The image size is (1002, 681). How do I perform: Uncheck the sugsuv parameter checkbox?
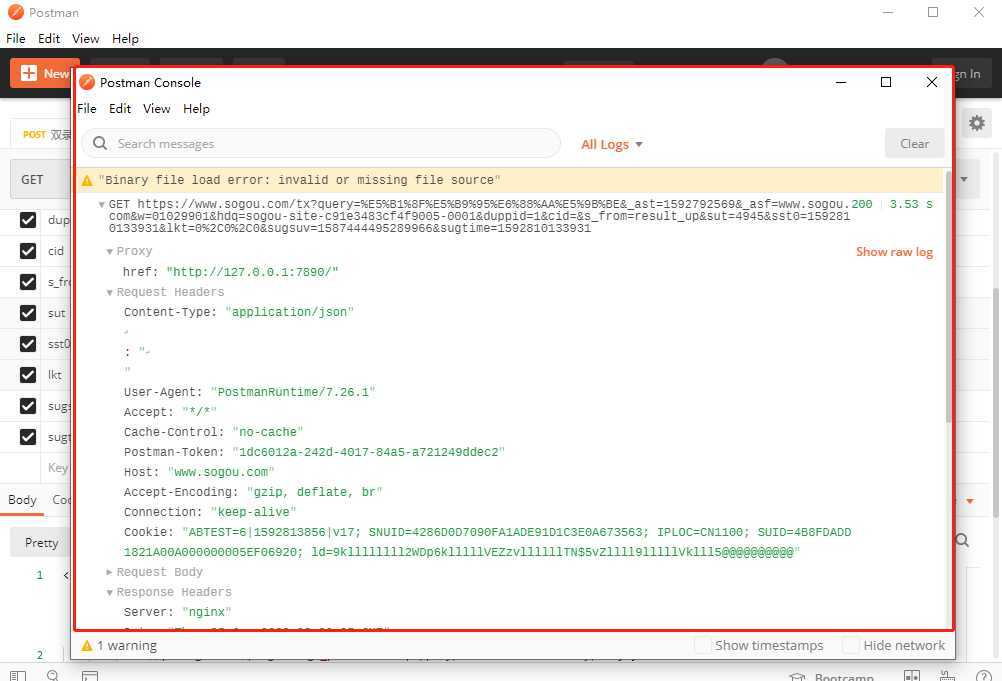28,406
